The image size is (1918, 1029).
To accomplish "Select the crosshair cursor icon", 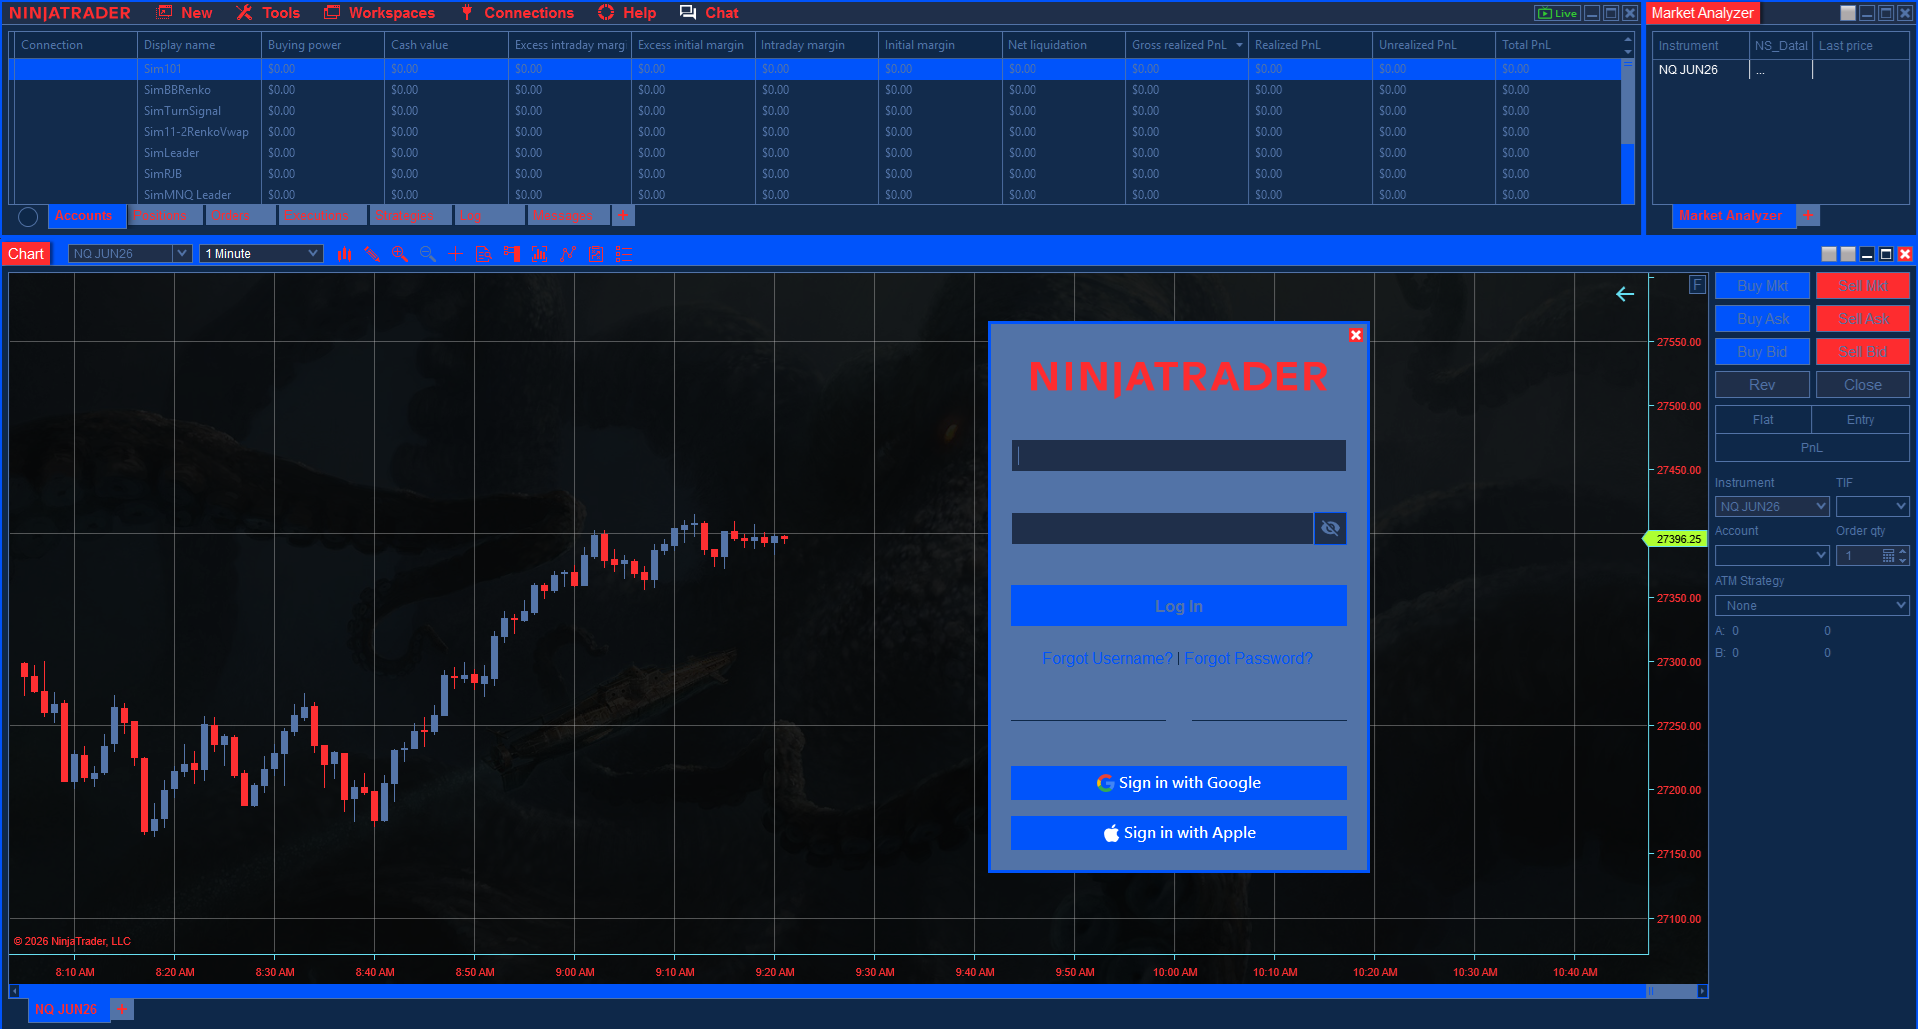I will click(x=456, y=254).
